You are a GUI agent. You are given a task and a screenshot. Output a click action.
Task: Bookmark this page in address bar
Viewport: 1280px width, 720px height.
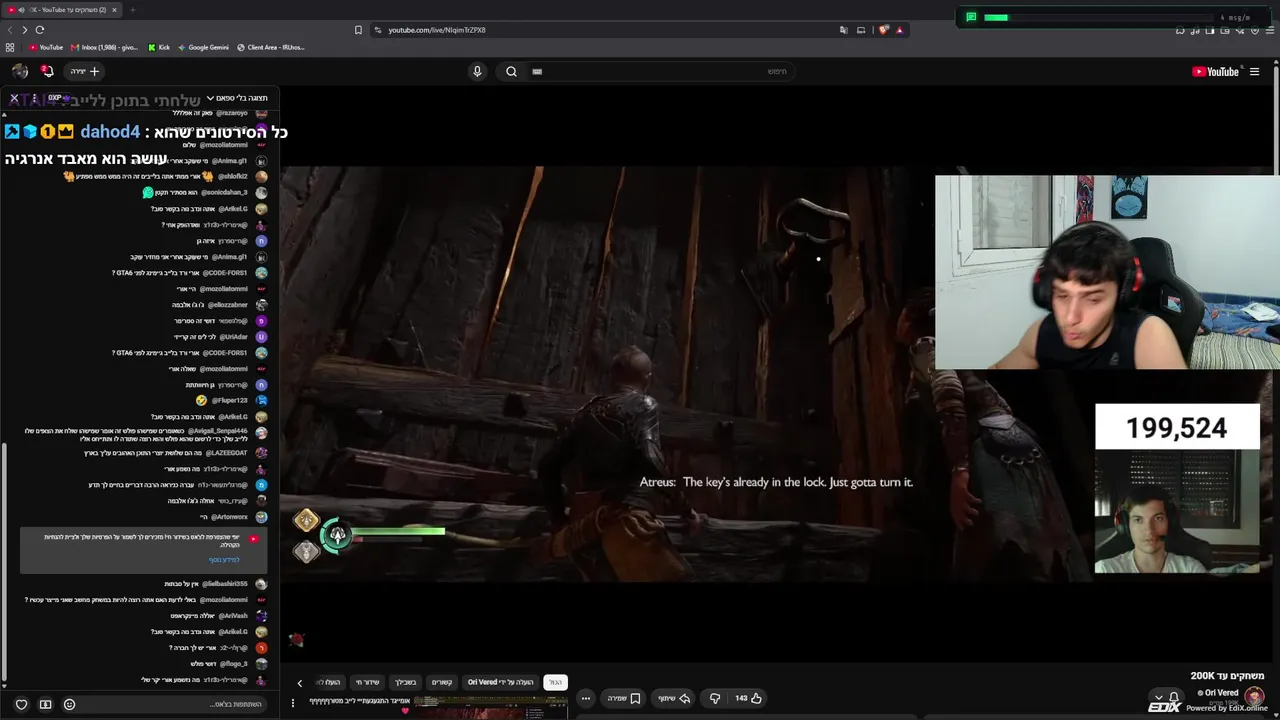pos(358,30)
